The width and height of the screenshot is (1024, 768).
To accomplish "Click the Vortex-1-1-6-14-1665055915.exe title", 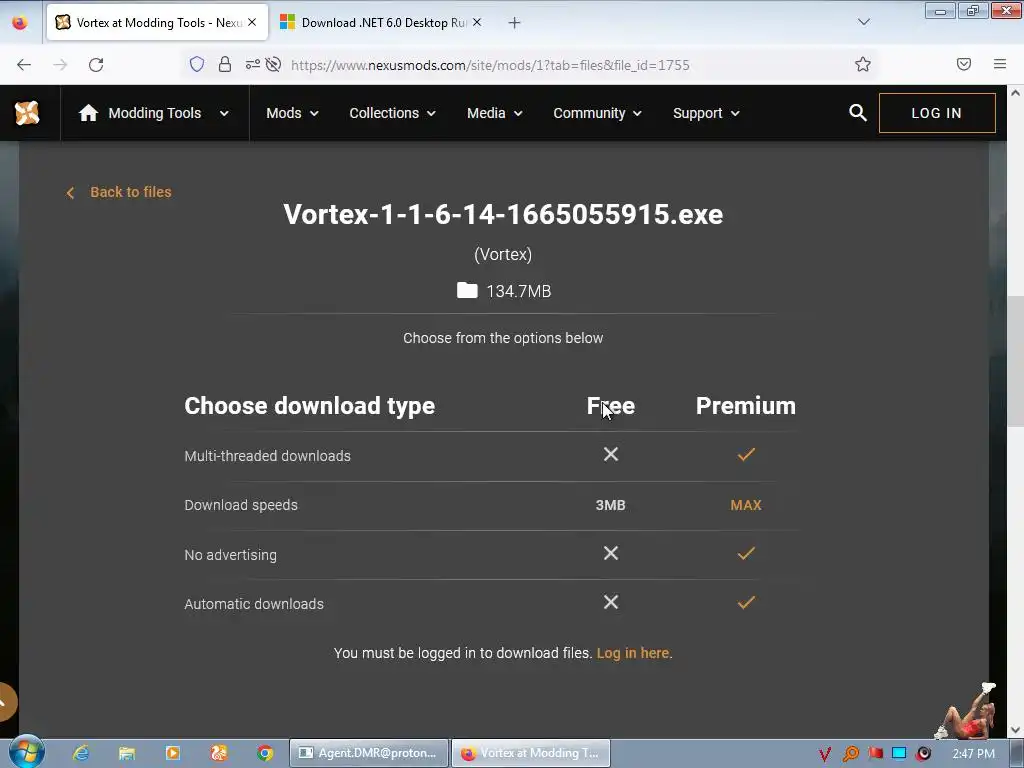I will point(504,214).
